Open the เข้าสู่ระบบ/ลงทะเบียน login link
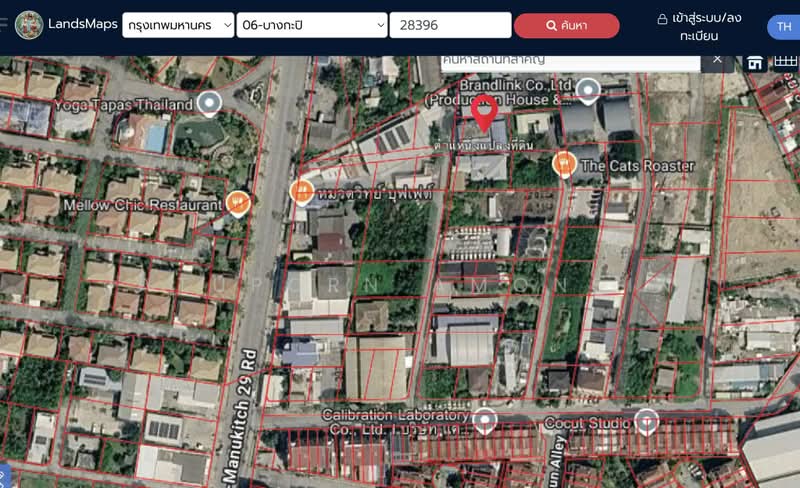The height and width of the screenshot is (488, 800). (x=706, y=27)
